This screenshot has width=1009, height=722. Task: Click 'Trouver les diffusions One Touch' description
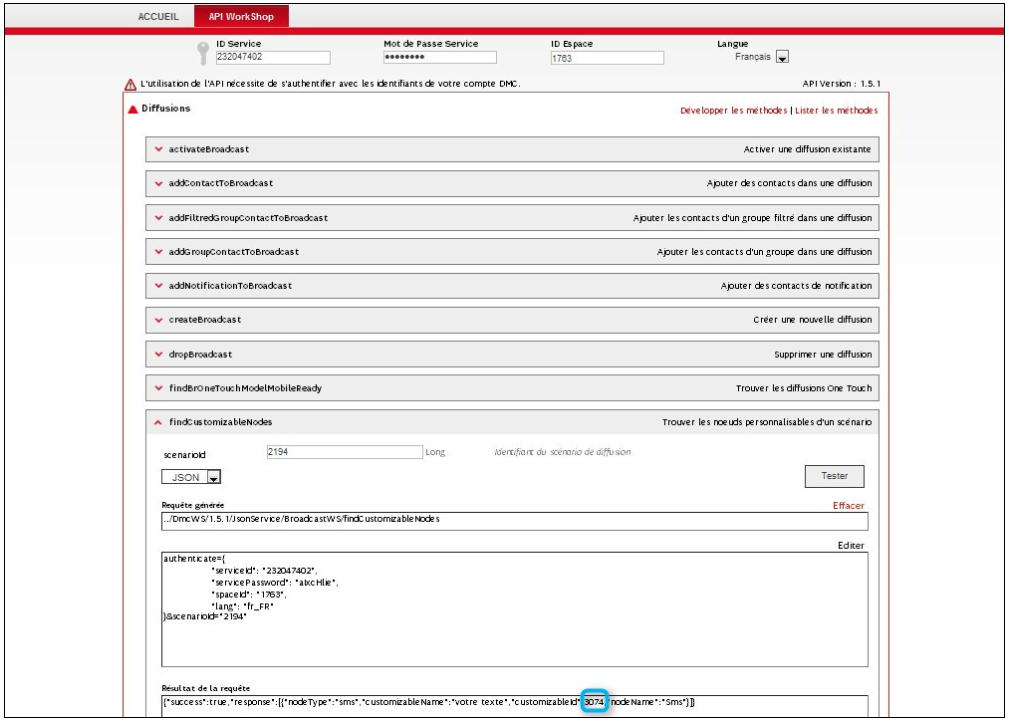pyautogui.click(x=804, y=389)
